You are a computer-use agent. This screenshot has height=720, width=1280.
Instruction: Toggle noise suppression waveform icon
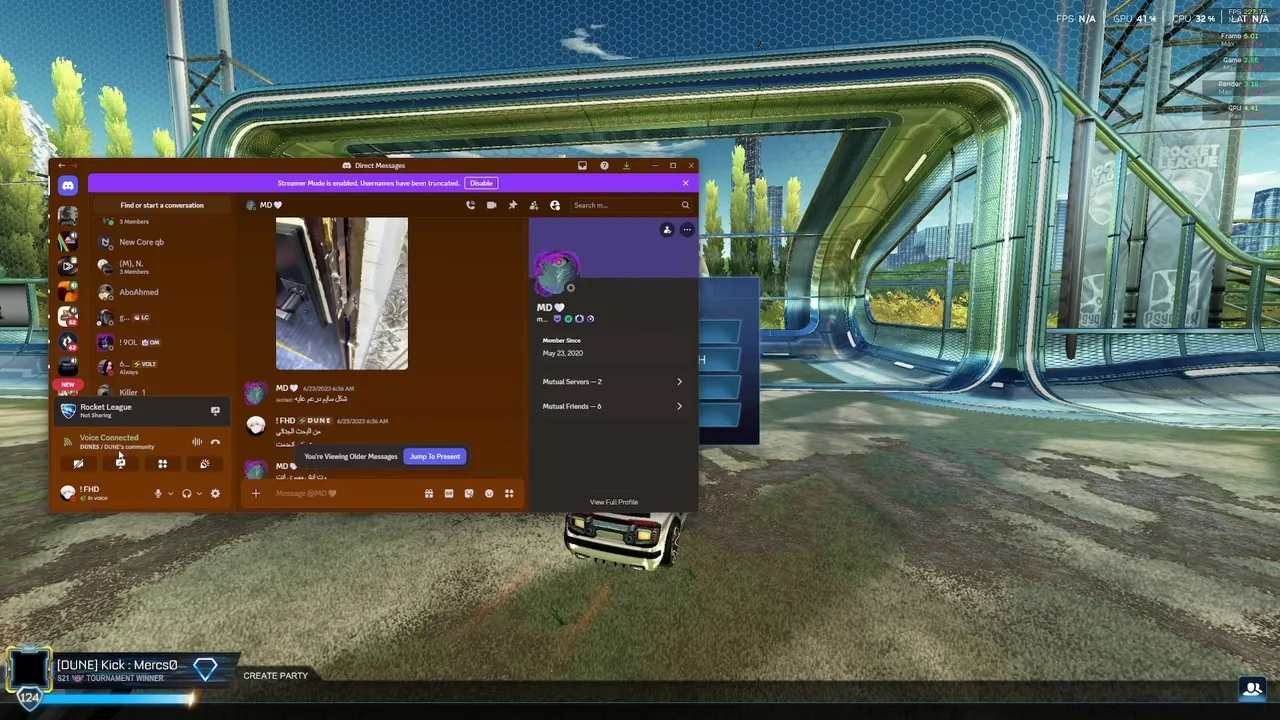197,442
